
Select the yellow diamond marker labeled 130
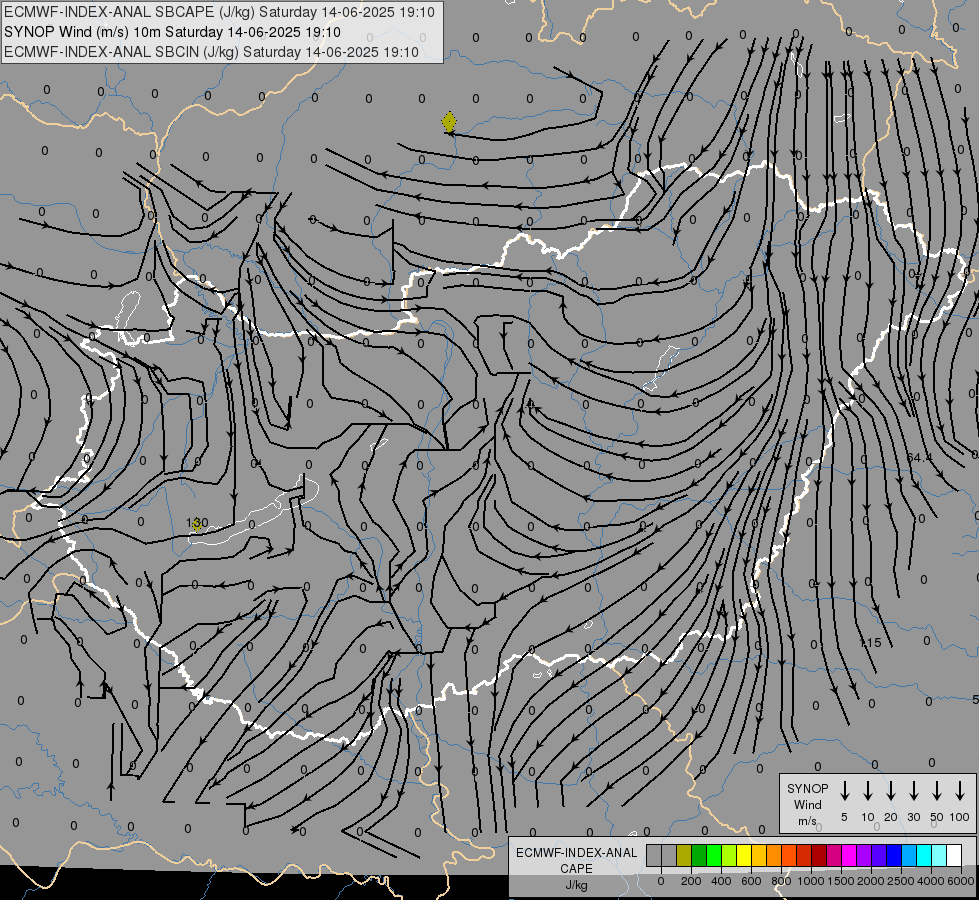pos(197,525)
